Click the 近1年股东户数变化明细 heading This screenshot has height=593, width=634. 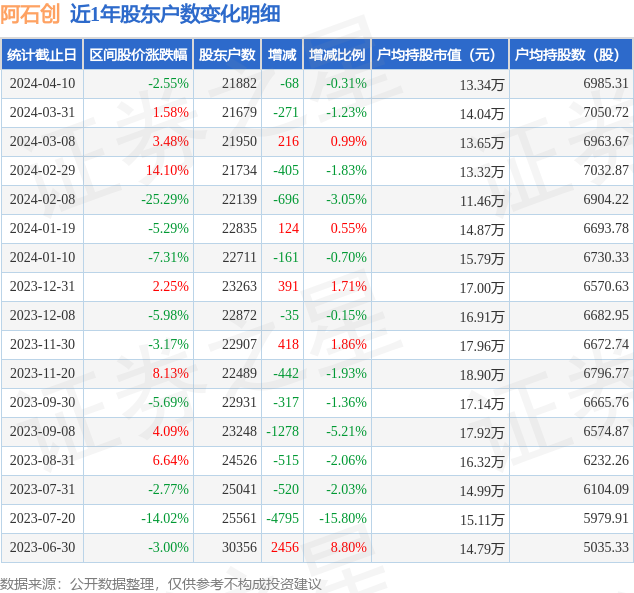175,14
